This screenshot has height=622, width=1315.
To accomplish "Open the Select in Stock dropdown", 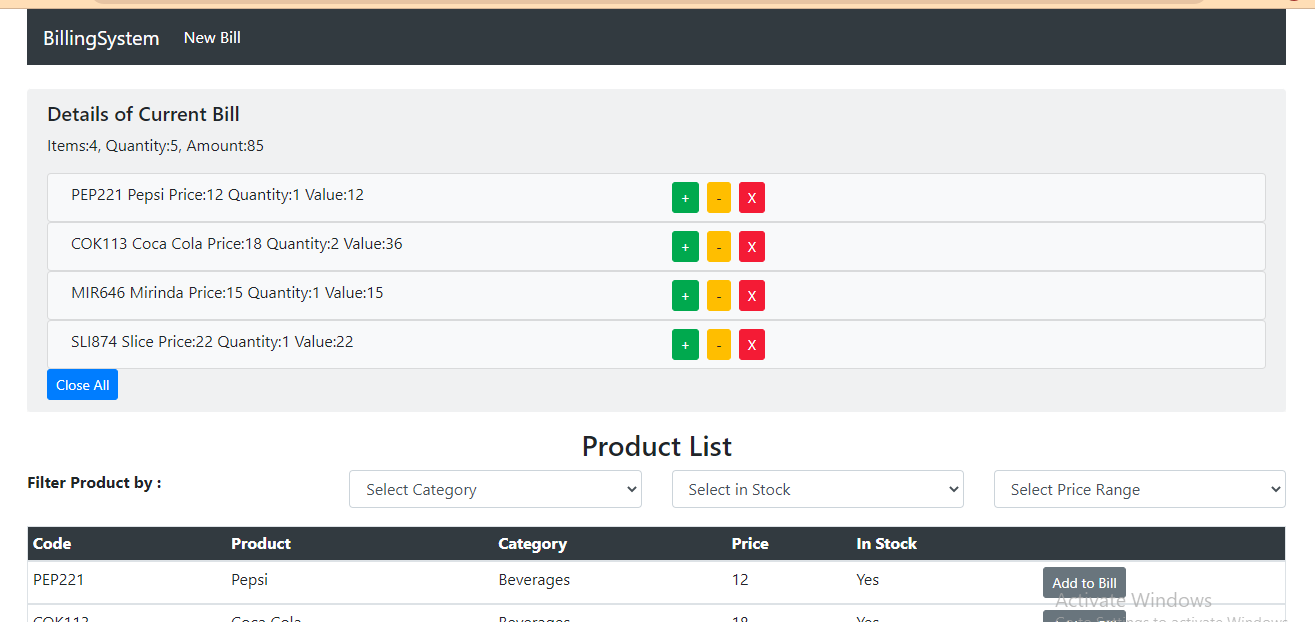I will tap(817, 489).
